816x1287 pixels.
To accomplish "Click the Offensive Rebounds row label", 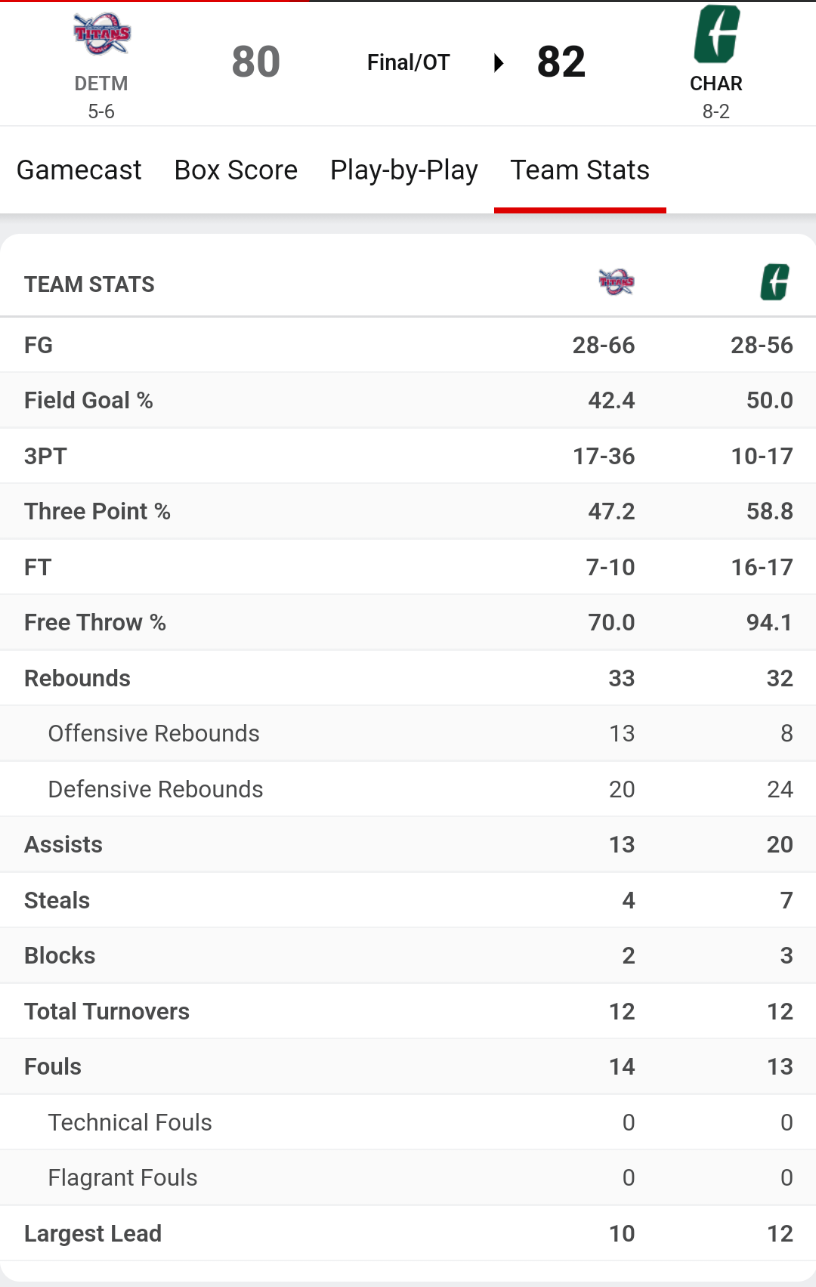I will point(153,733).
